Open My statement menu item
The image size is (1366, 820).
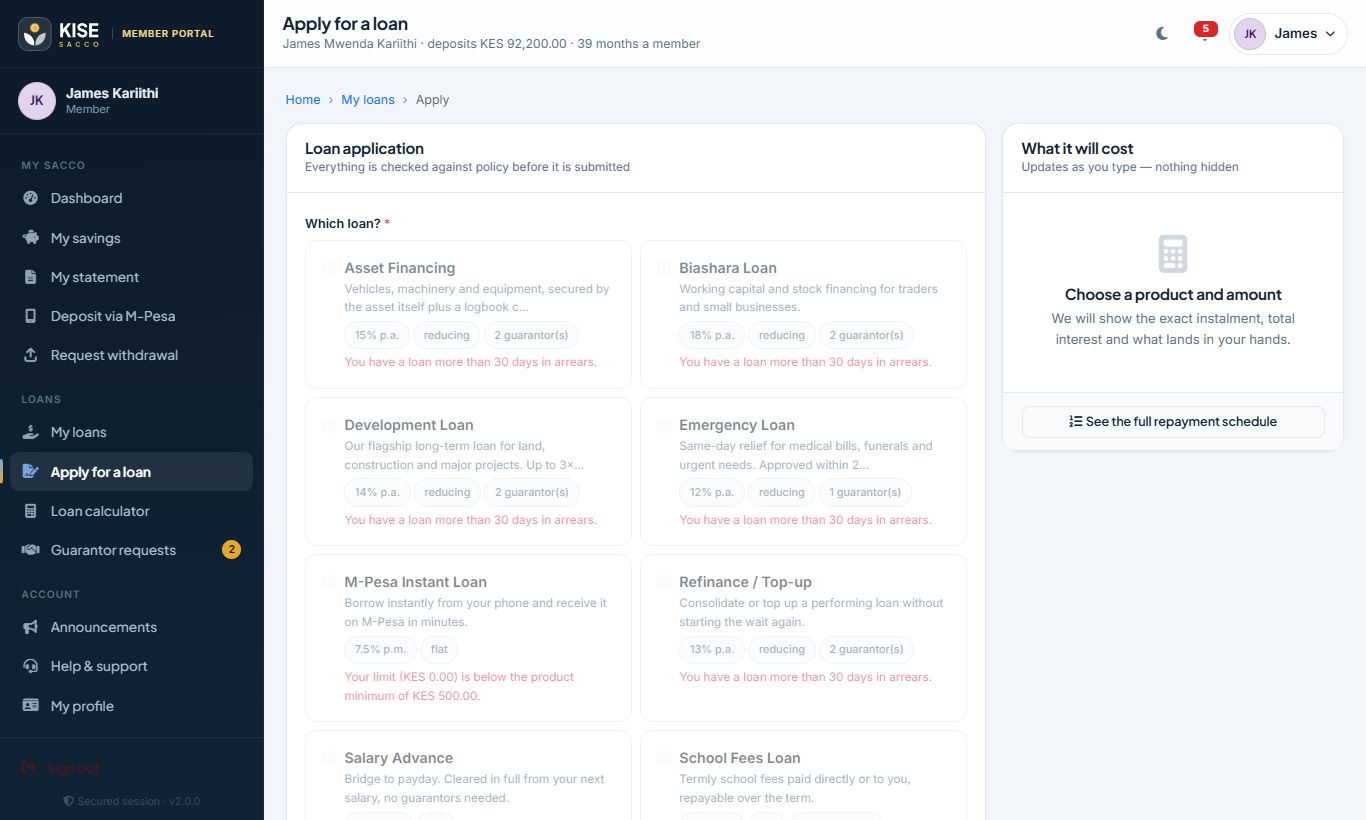[x=131, y=277]
